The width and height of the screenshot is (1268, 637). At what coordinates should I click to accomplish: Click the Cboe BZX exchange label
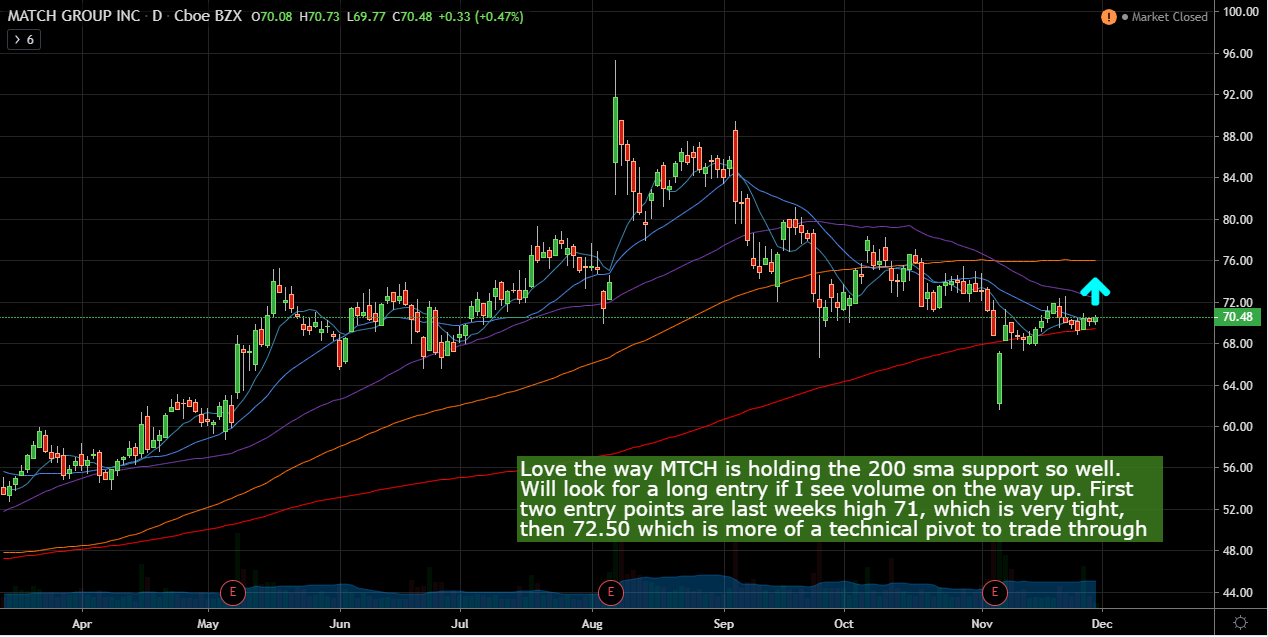click(209, 17)
